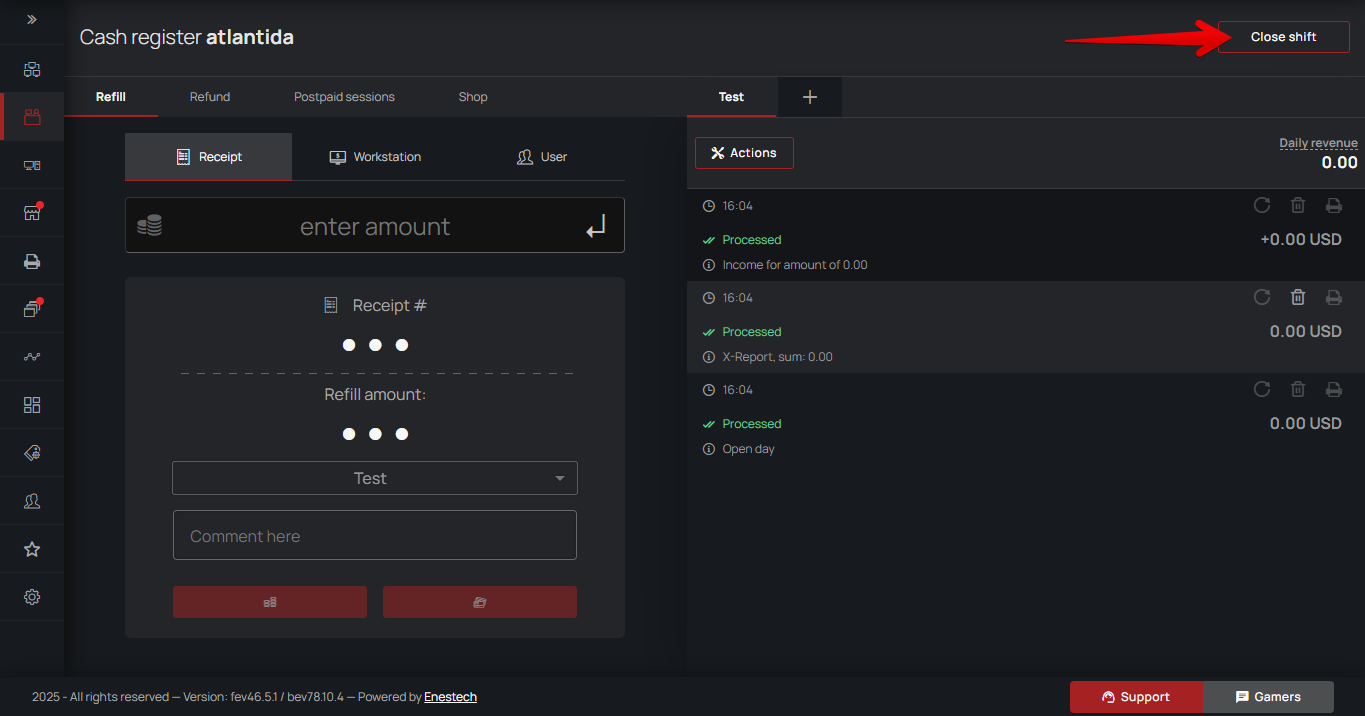Open the Support chat button
This screenshot has height=716, width=1365.
[1136, 697]
